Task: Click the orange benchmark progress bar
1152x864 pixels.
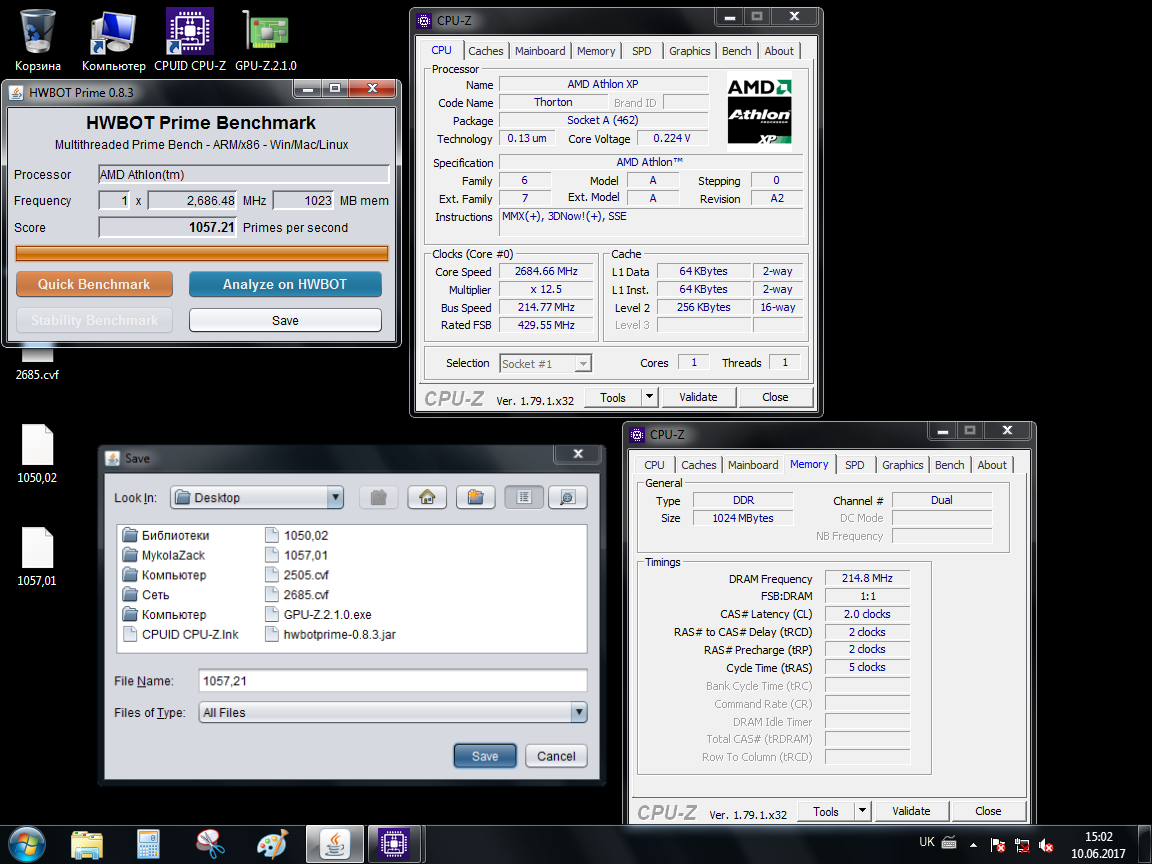Action: pyautogui.click(x=201, y=253)
